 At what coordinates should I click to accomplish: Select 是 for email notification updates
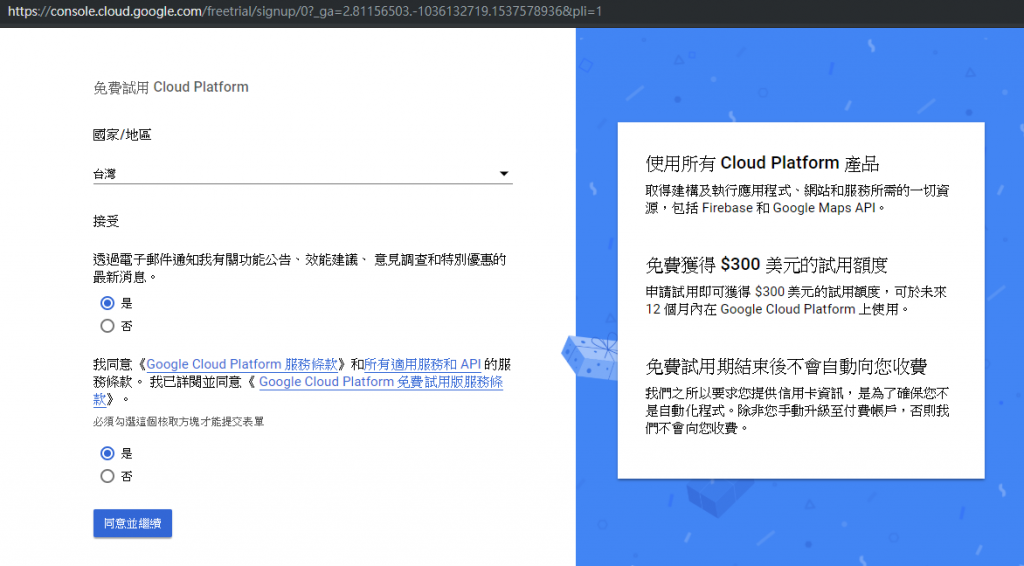(107, 303)
